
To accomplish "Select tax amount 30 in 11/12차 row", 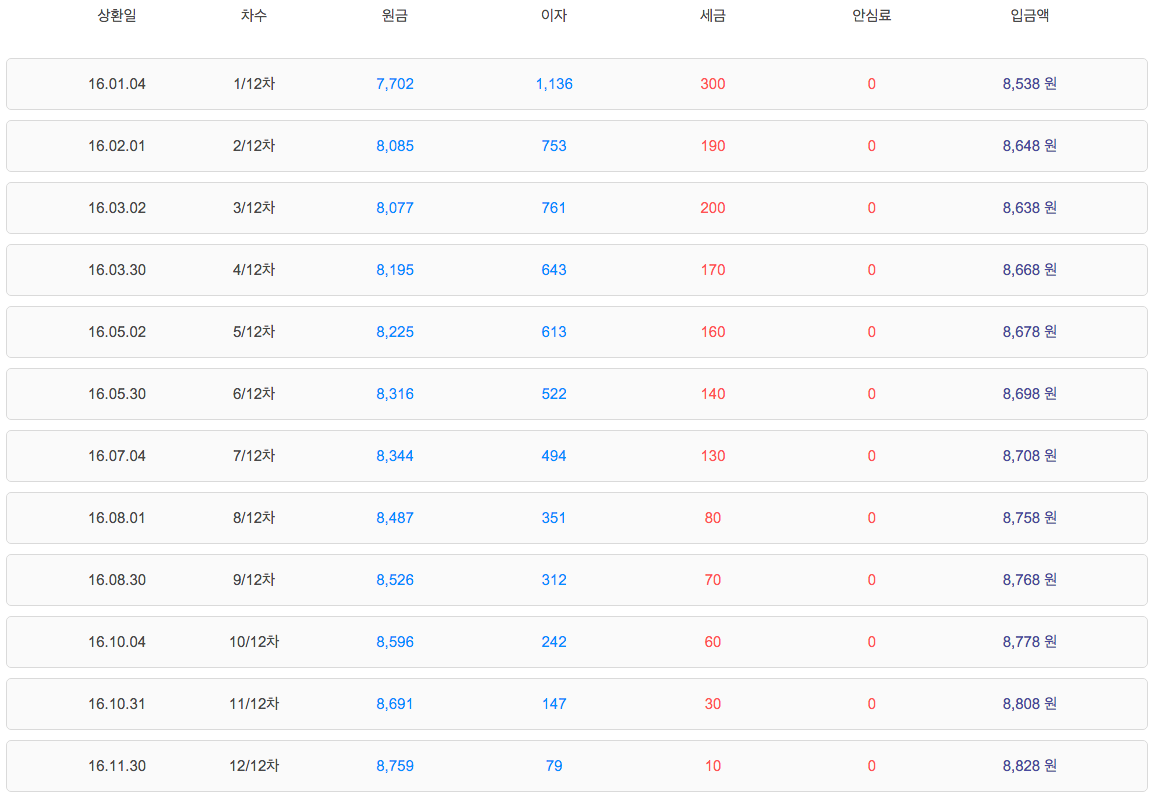I will pyautogui.click(x=712, y=704).
